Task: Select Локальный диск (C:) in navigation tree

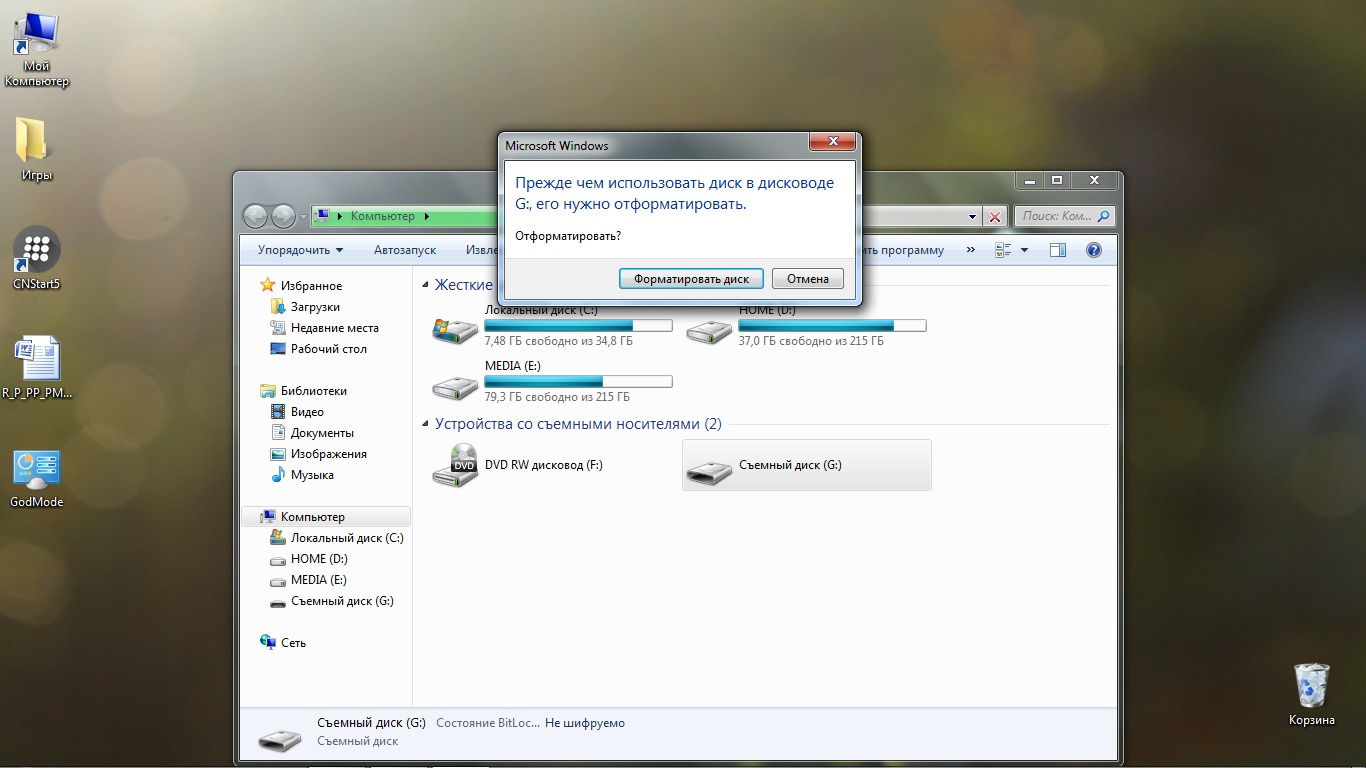Action: click(347, 538)
